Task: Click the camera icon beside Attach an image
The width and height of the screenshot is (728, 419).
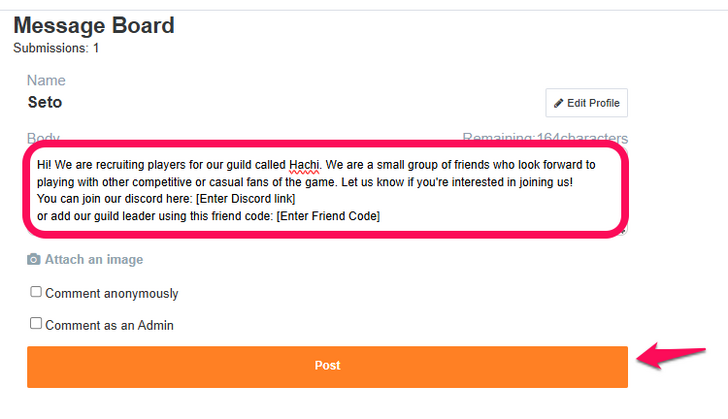Action: coord(34,260)
